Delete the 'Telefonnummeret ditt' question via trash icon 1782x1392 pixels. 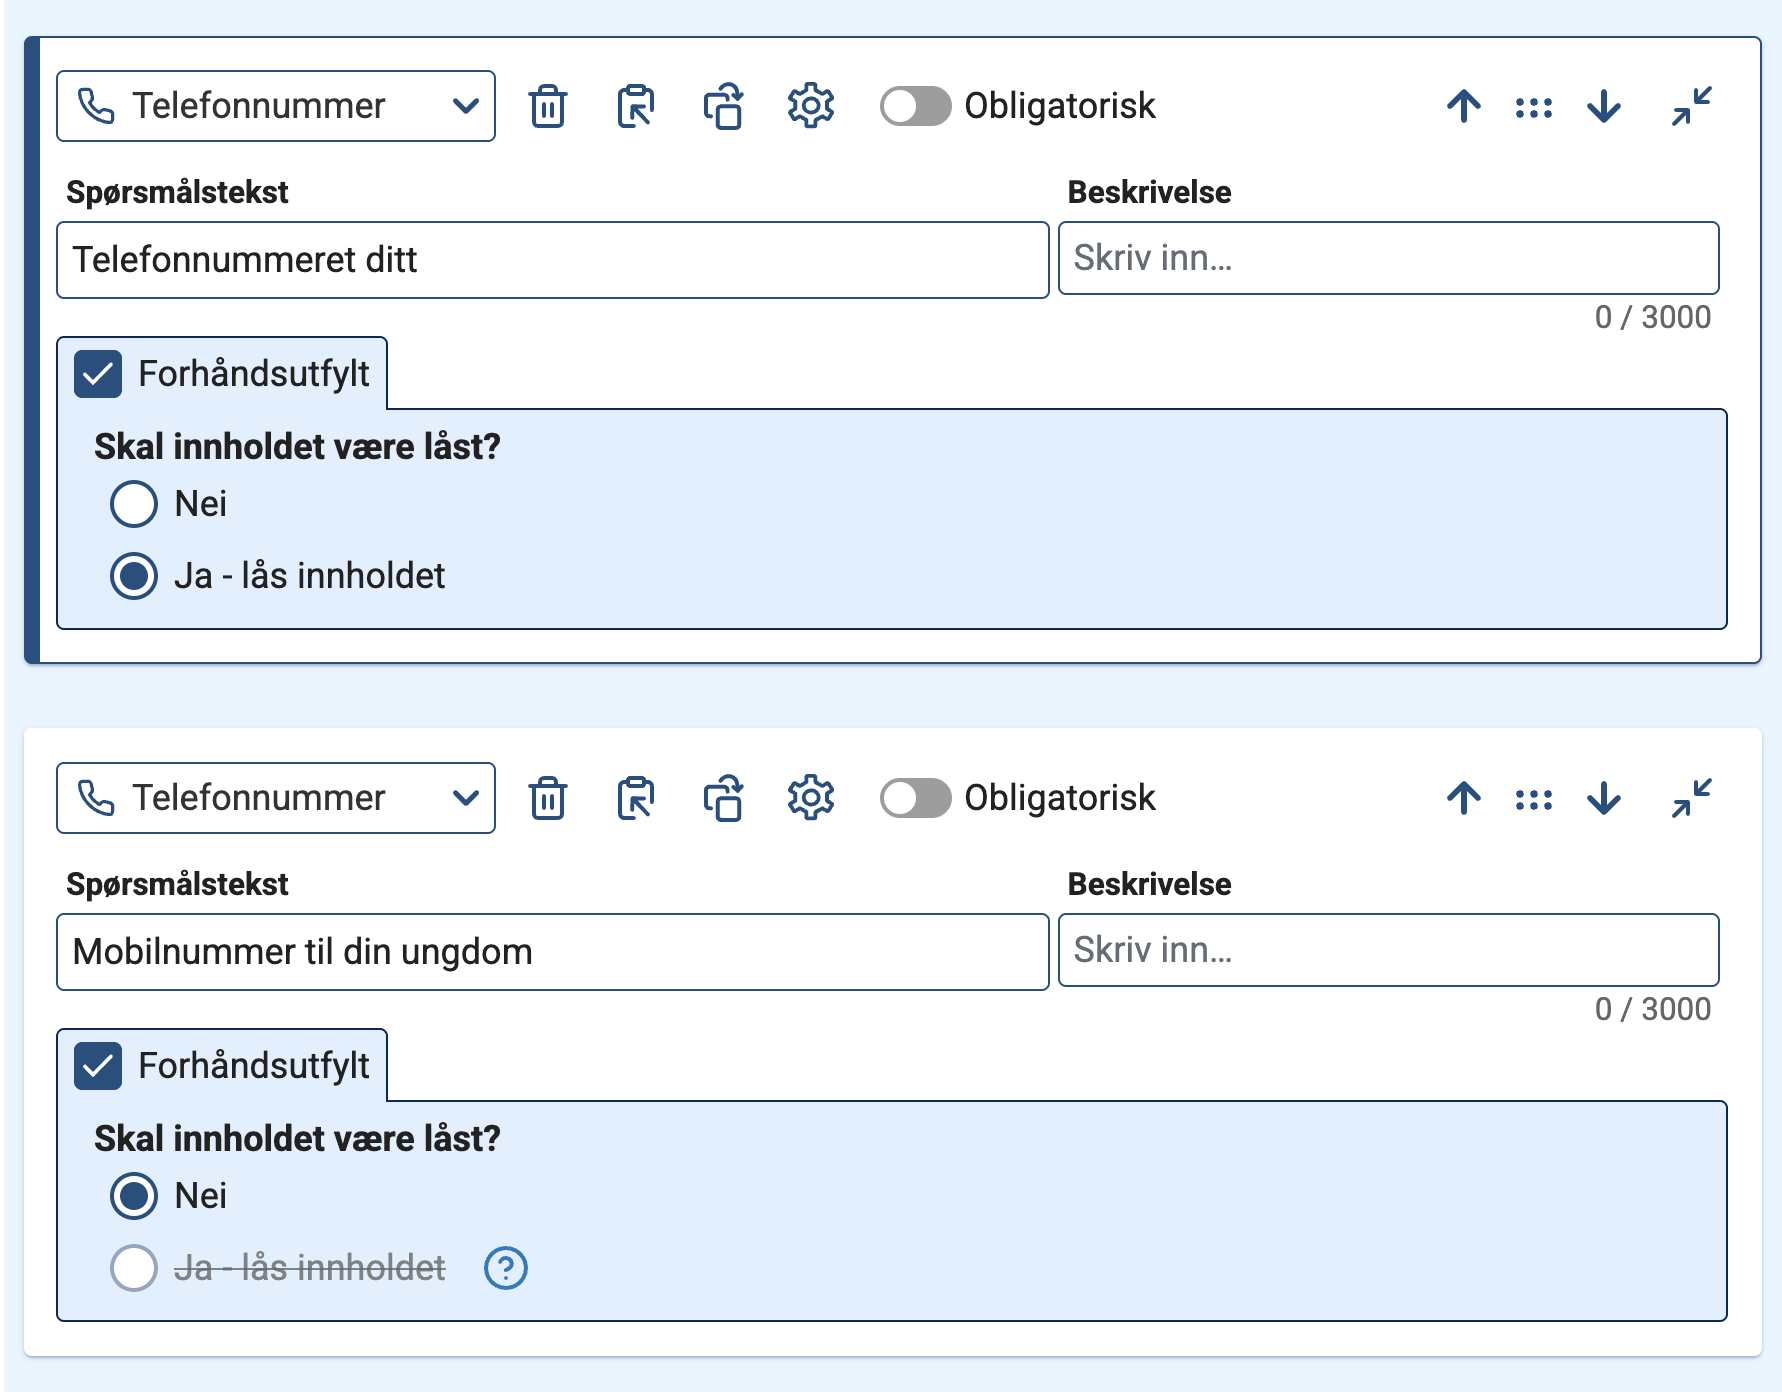click(x=548, y=106)
